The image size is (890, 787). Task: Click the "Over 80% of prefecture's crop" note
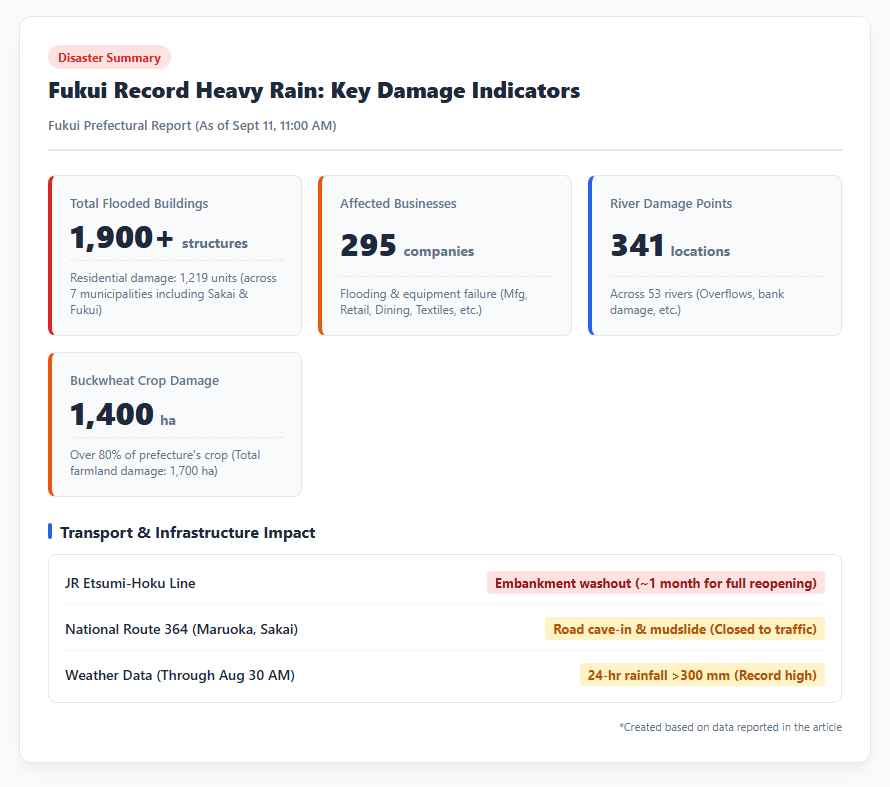point(165,463)
